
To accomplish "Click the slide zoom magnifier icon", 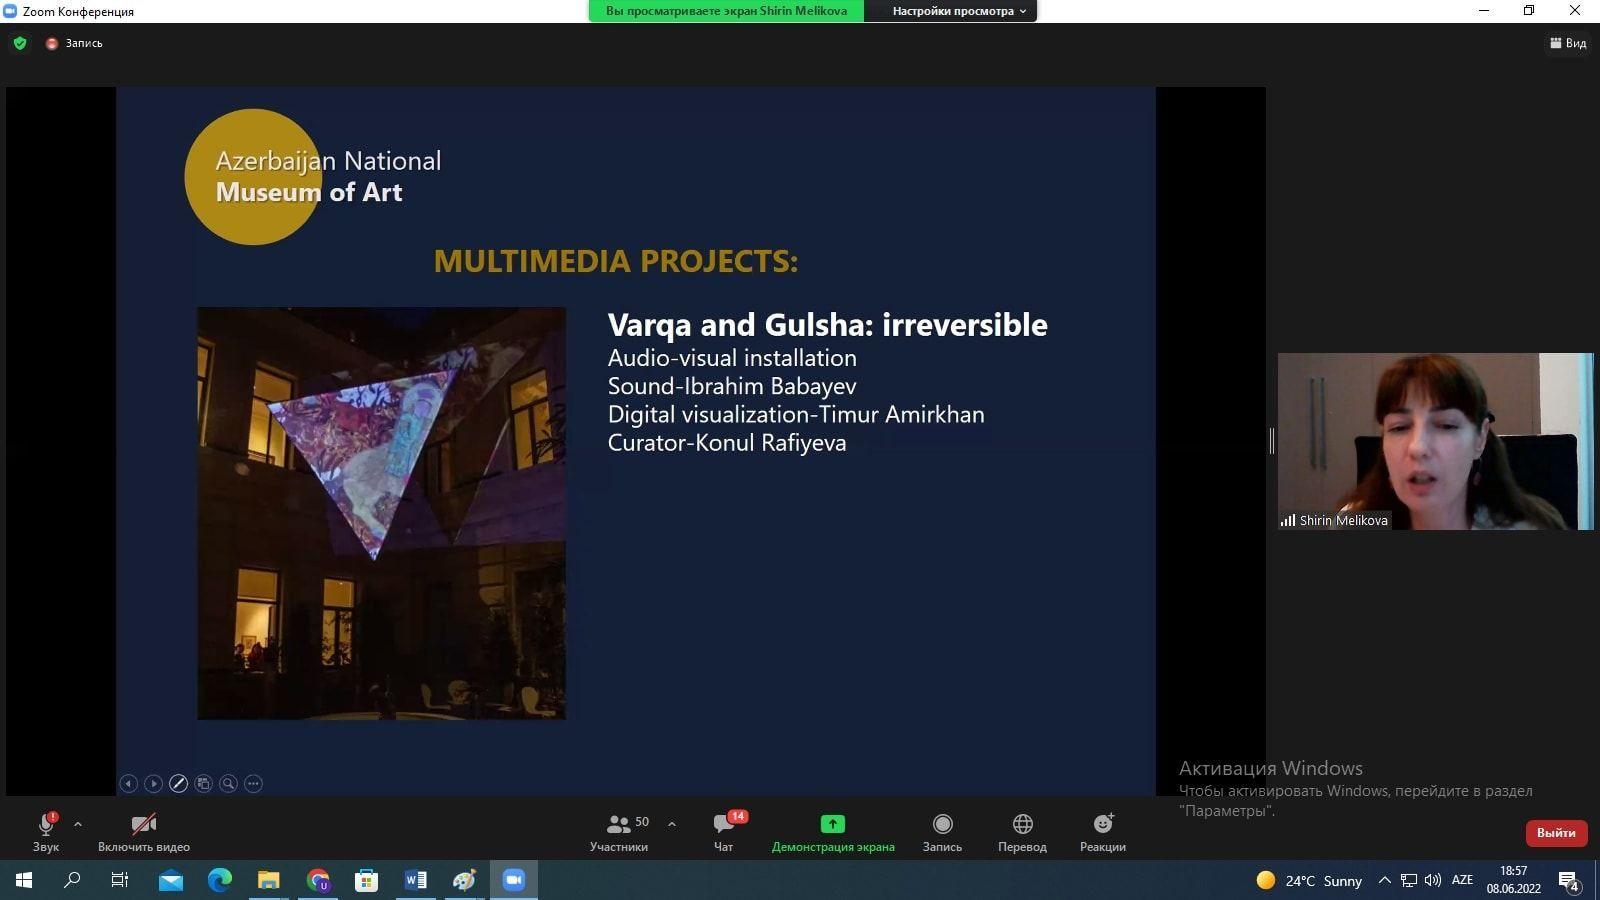I will 229,784.
